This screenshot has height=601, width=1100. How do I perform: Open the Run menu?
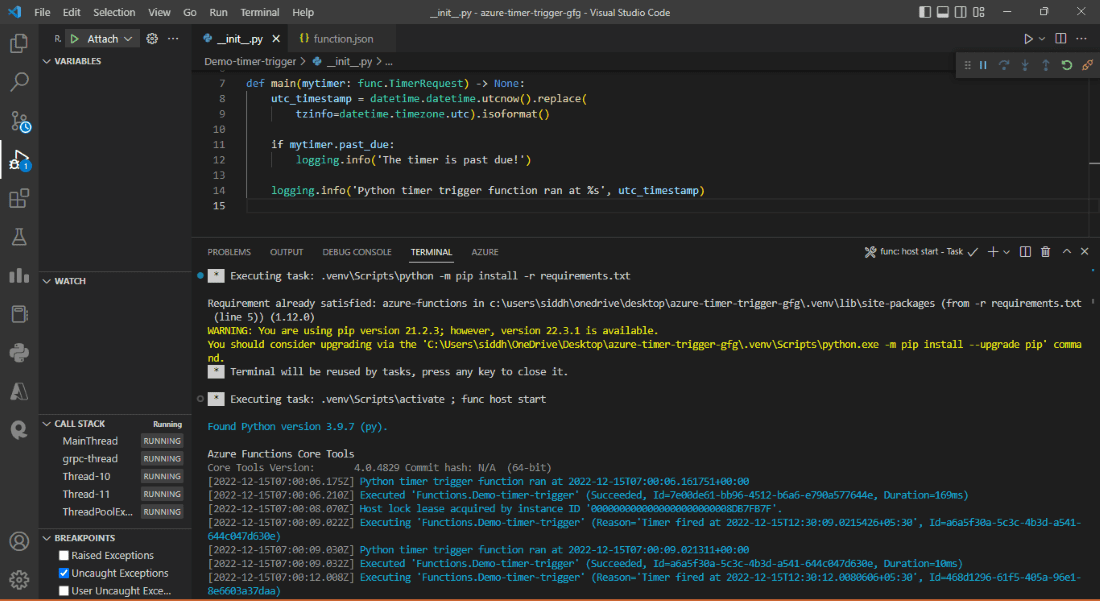[x=218, y=12]
